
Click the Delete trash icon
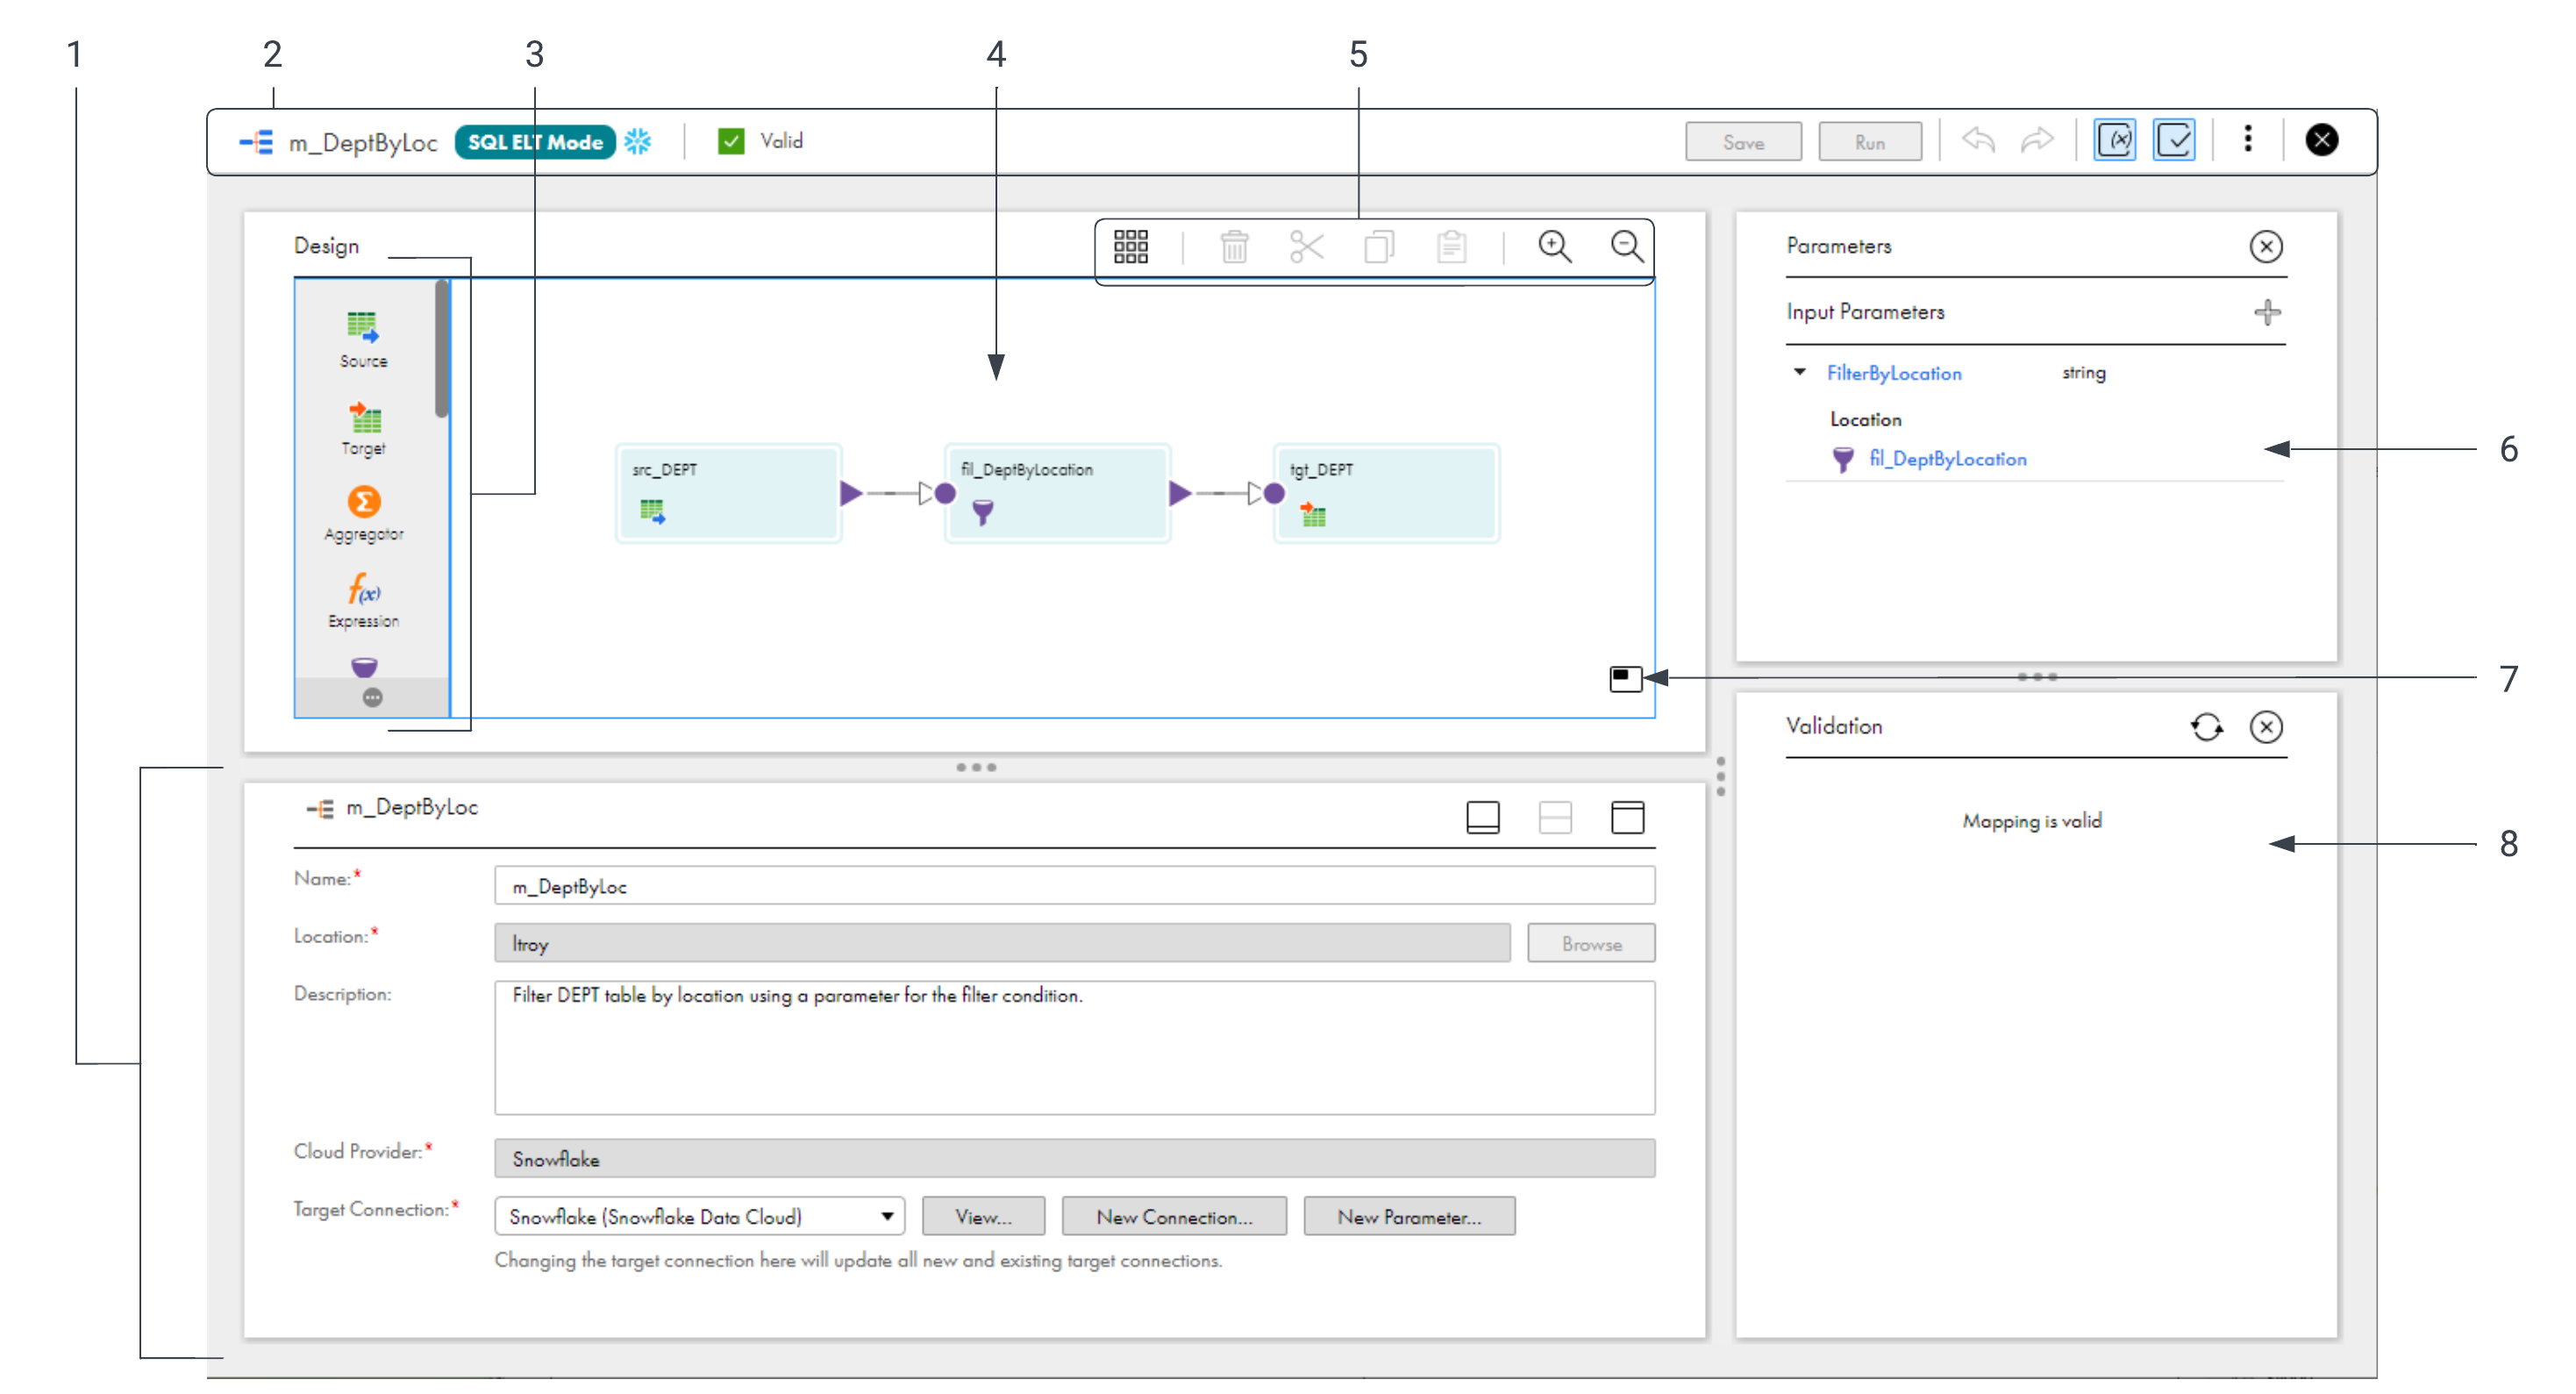(1234, 246)
